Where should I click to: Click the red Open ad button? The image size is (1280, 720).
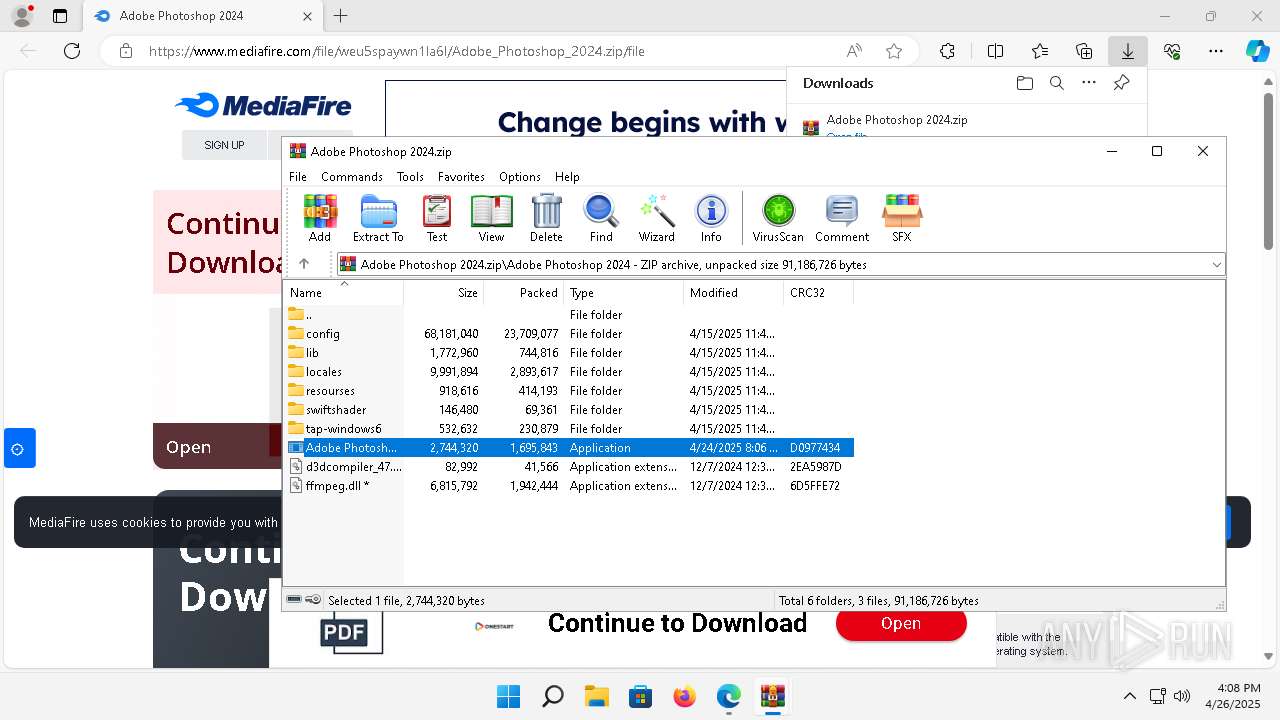click(x=900, y=623)
